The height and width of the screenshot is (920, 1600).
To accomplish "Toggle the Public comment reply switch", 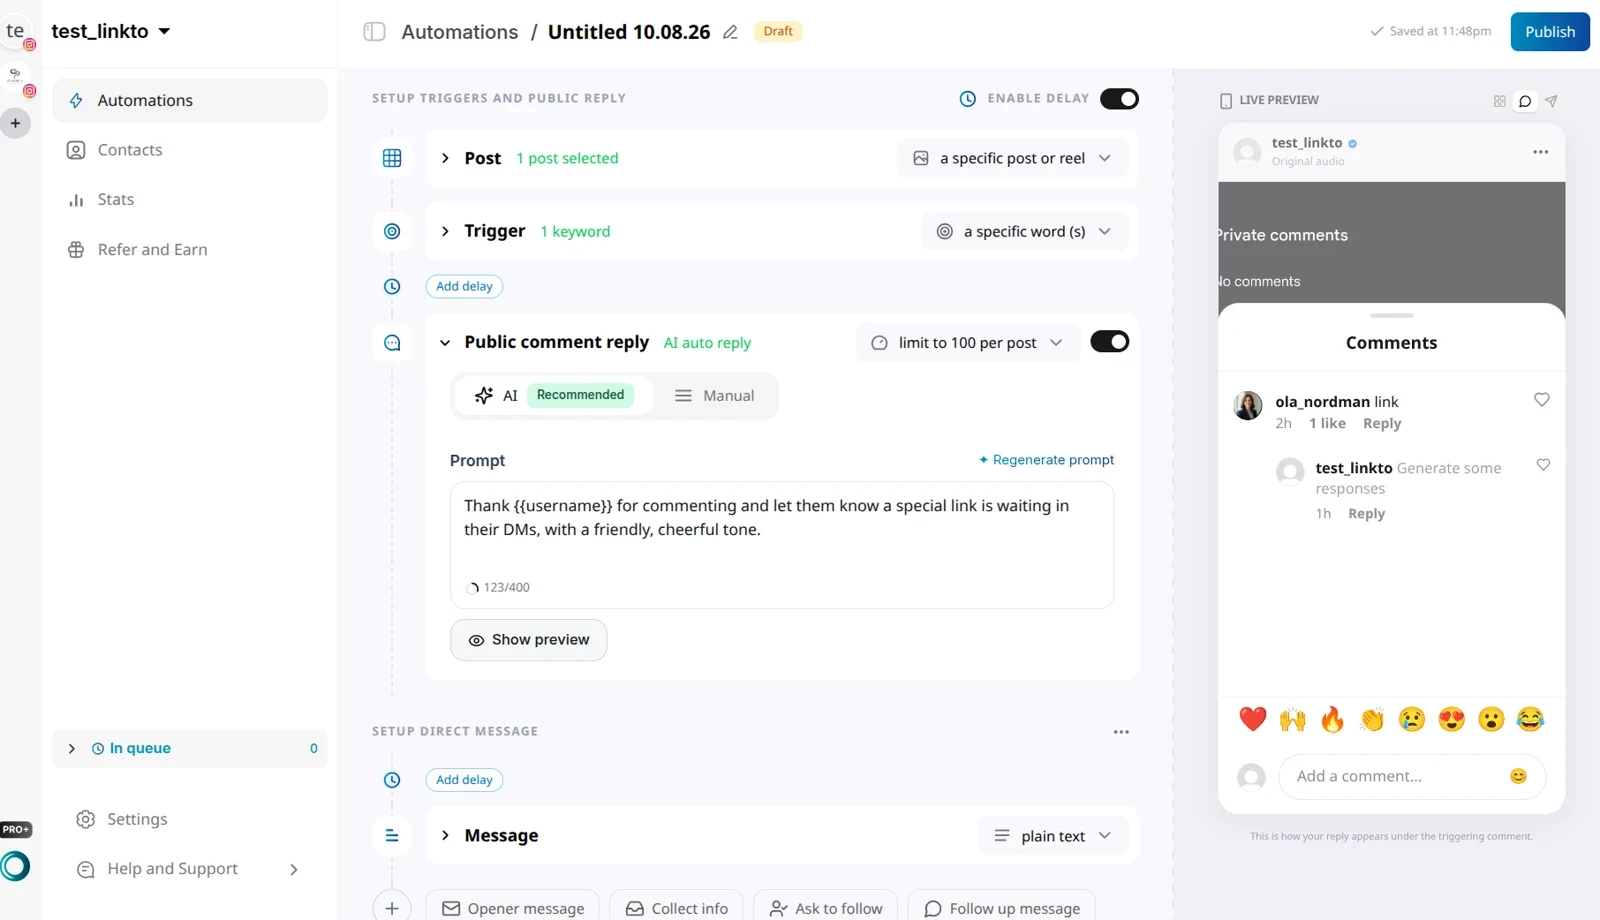I will (x=1109, y=342).
